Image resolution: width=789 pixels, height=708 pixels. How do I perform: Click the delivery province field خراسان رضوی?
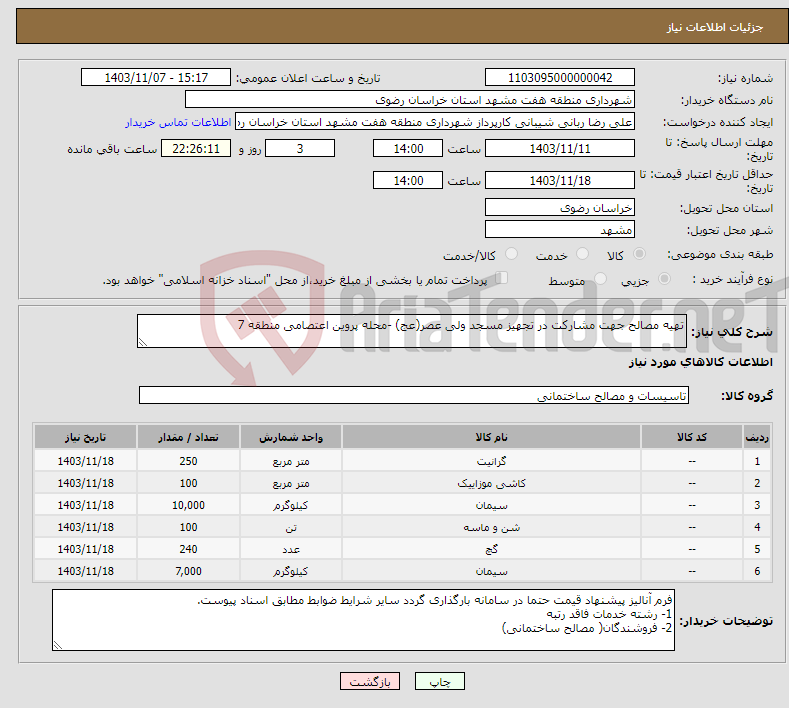560,207
